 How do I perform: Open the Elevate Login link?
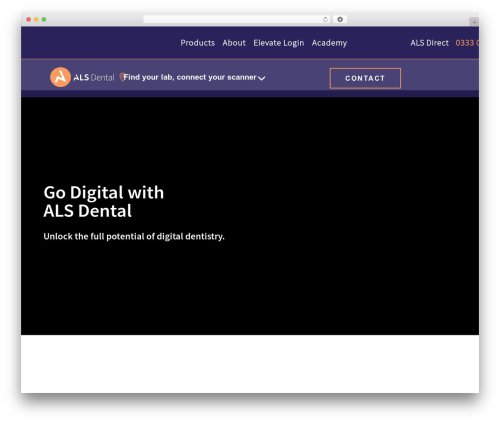pos(279,43)
